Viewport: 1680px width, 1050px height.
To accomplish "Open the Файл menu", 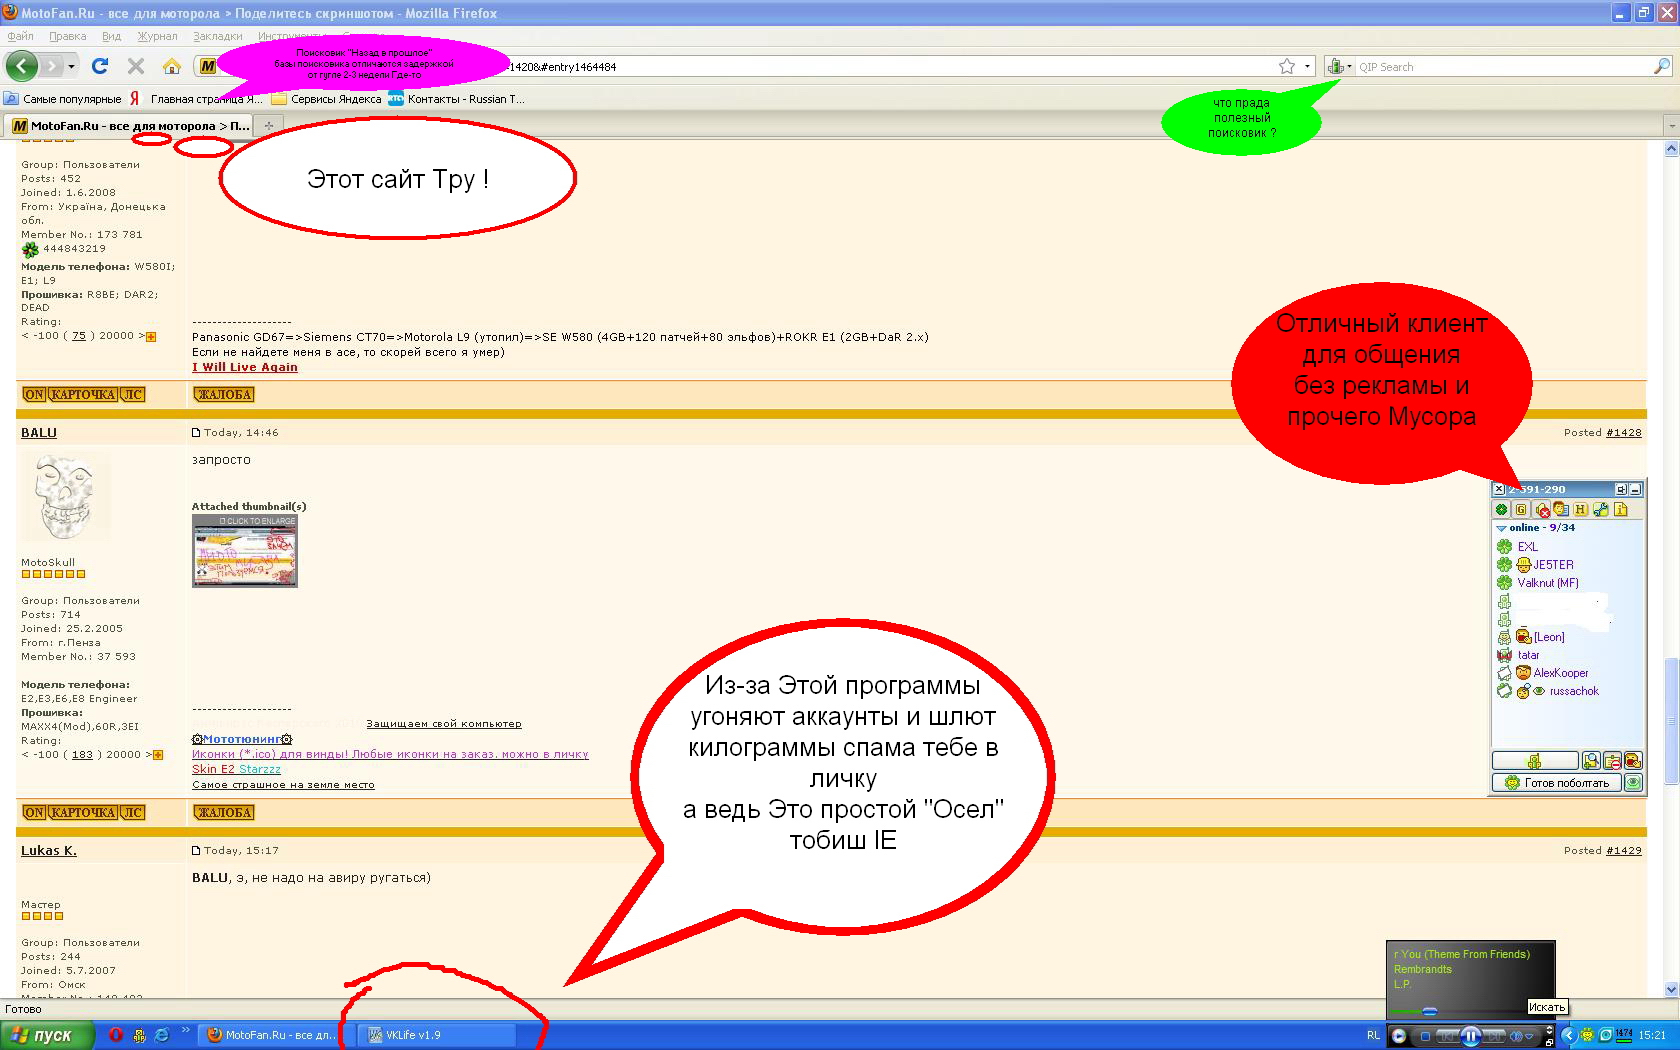I will (x=20, y=36).
